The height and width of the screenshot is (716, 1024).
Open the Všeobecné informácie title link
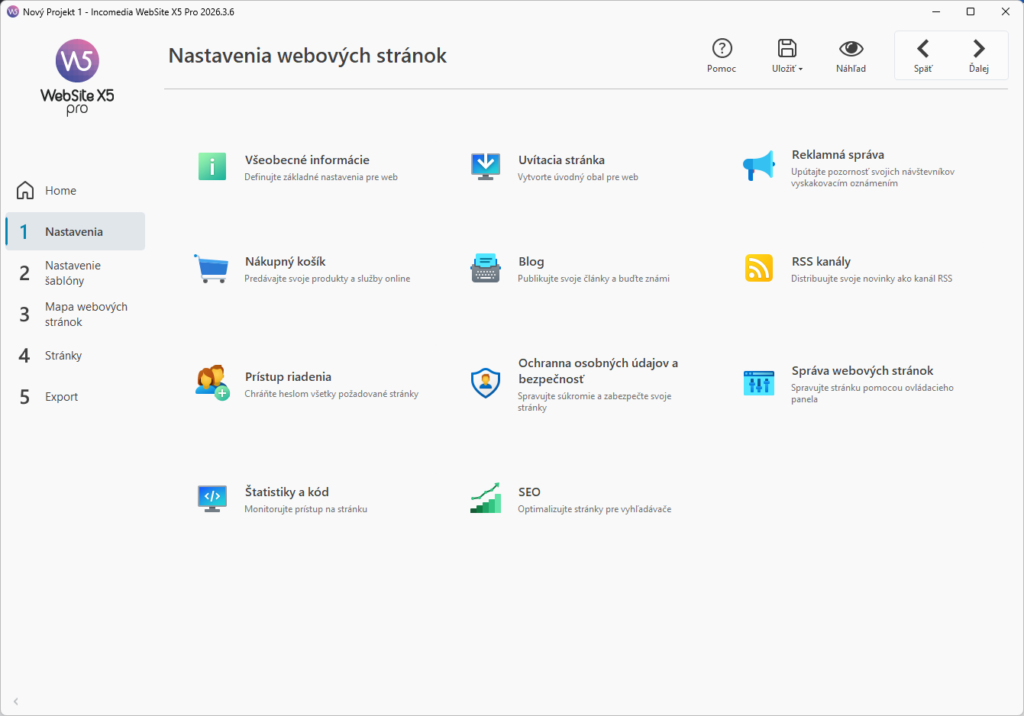click(x=307, y=160)
